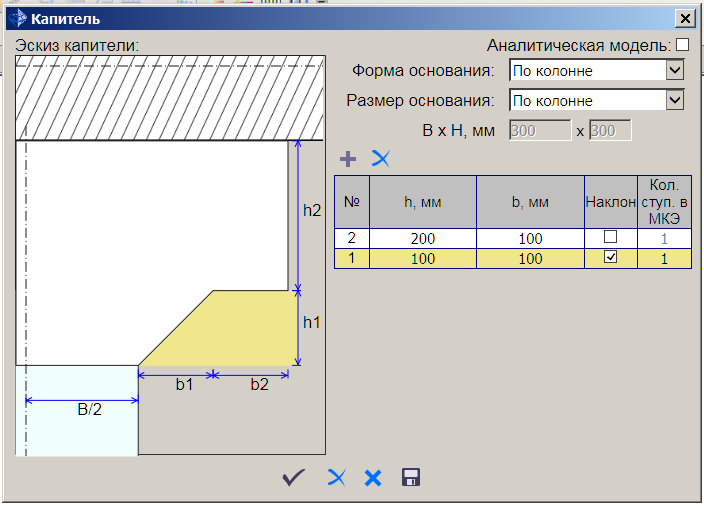The height and width of the screenshot is (507, 704).
Task: Open the Размер основания dropdown
Action: pyautogui.click(x=675, y=100)
